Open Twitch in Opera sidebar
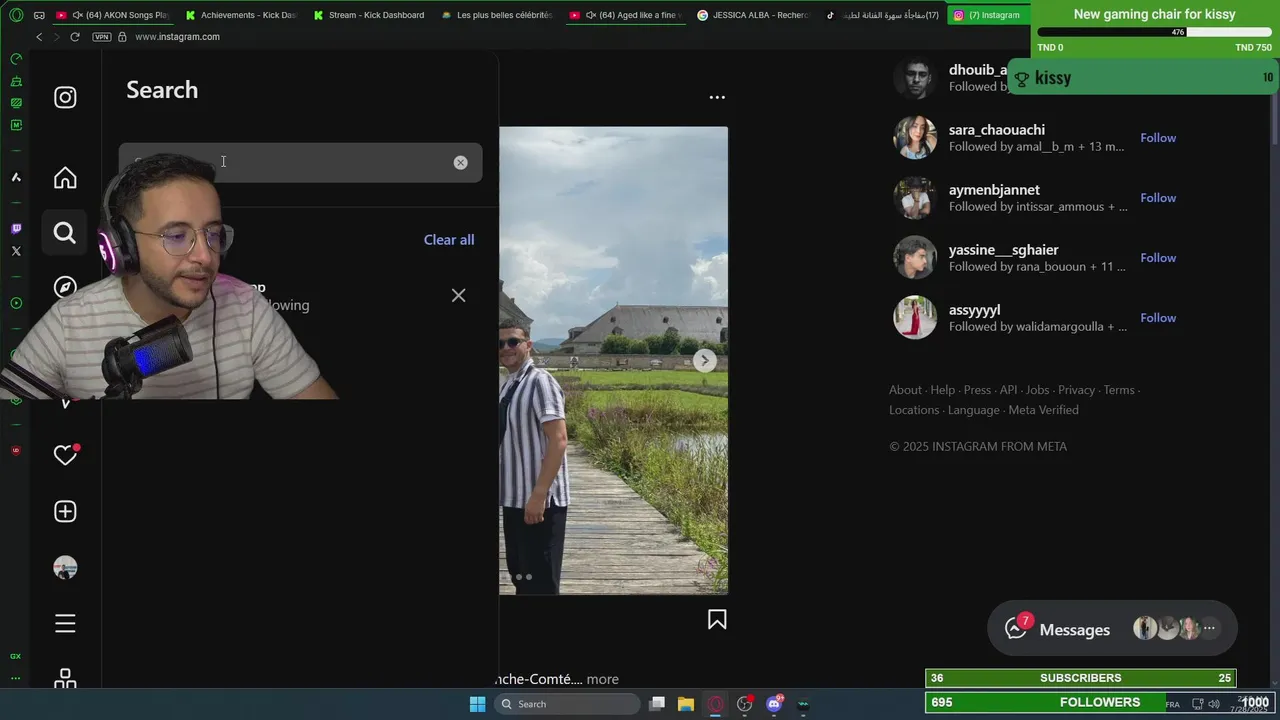Image resolution: width=1280 pixels, height=720 pixels. click(x=16, y=229)
